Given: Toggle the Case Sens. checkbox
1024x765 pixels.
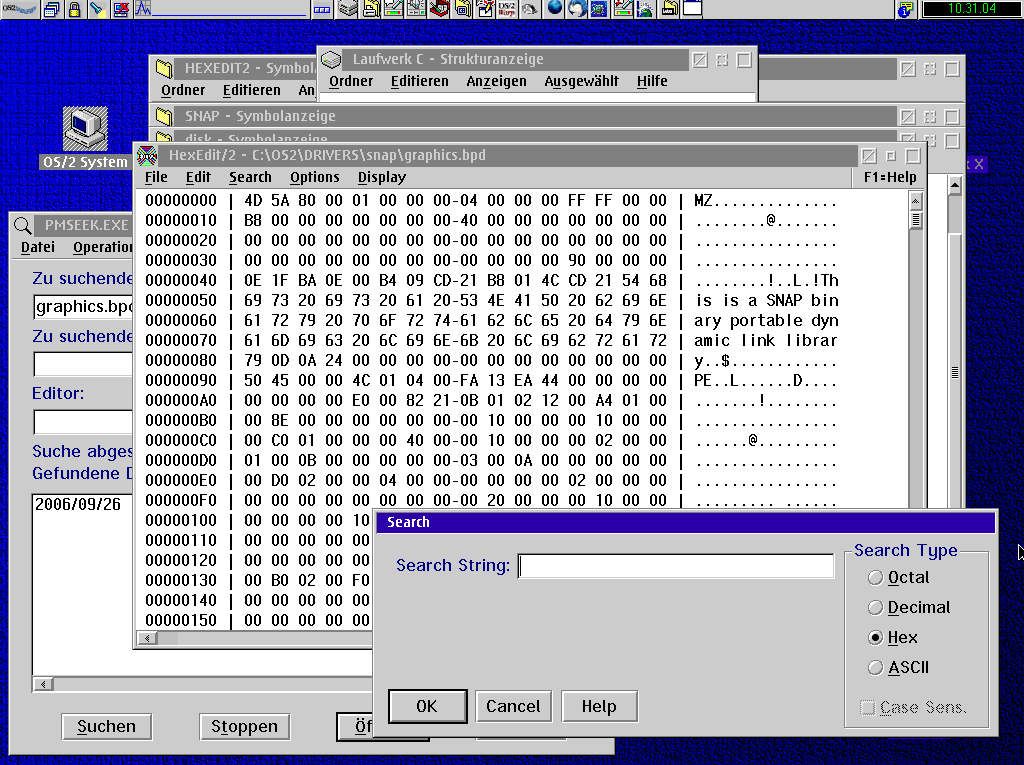Looking at the screenshot, I should pyautogui.click(x=913, y=708).
